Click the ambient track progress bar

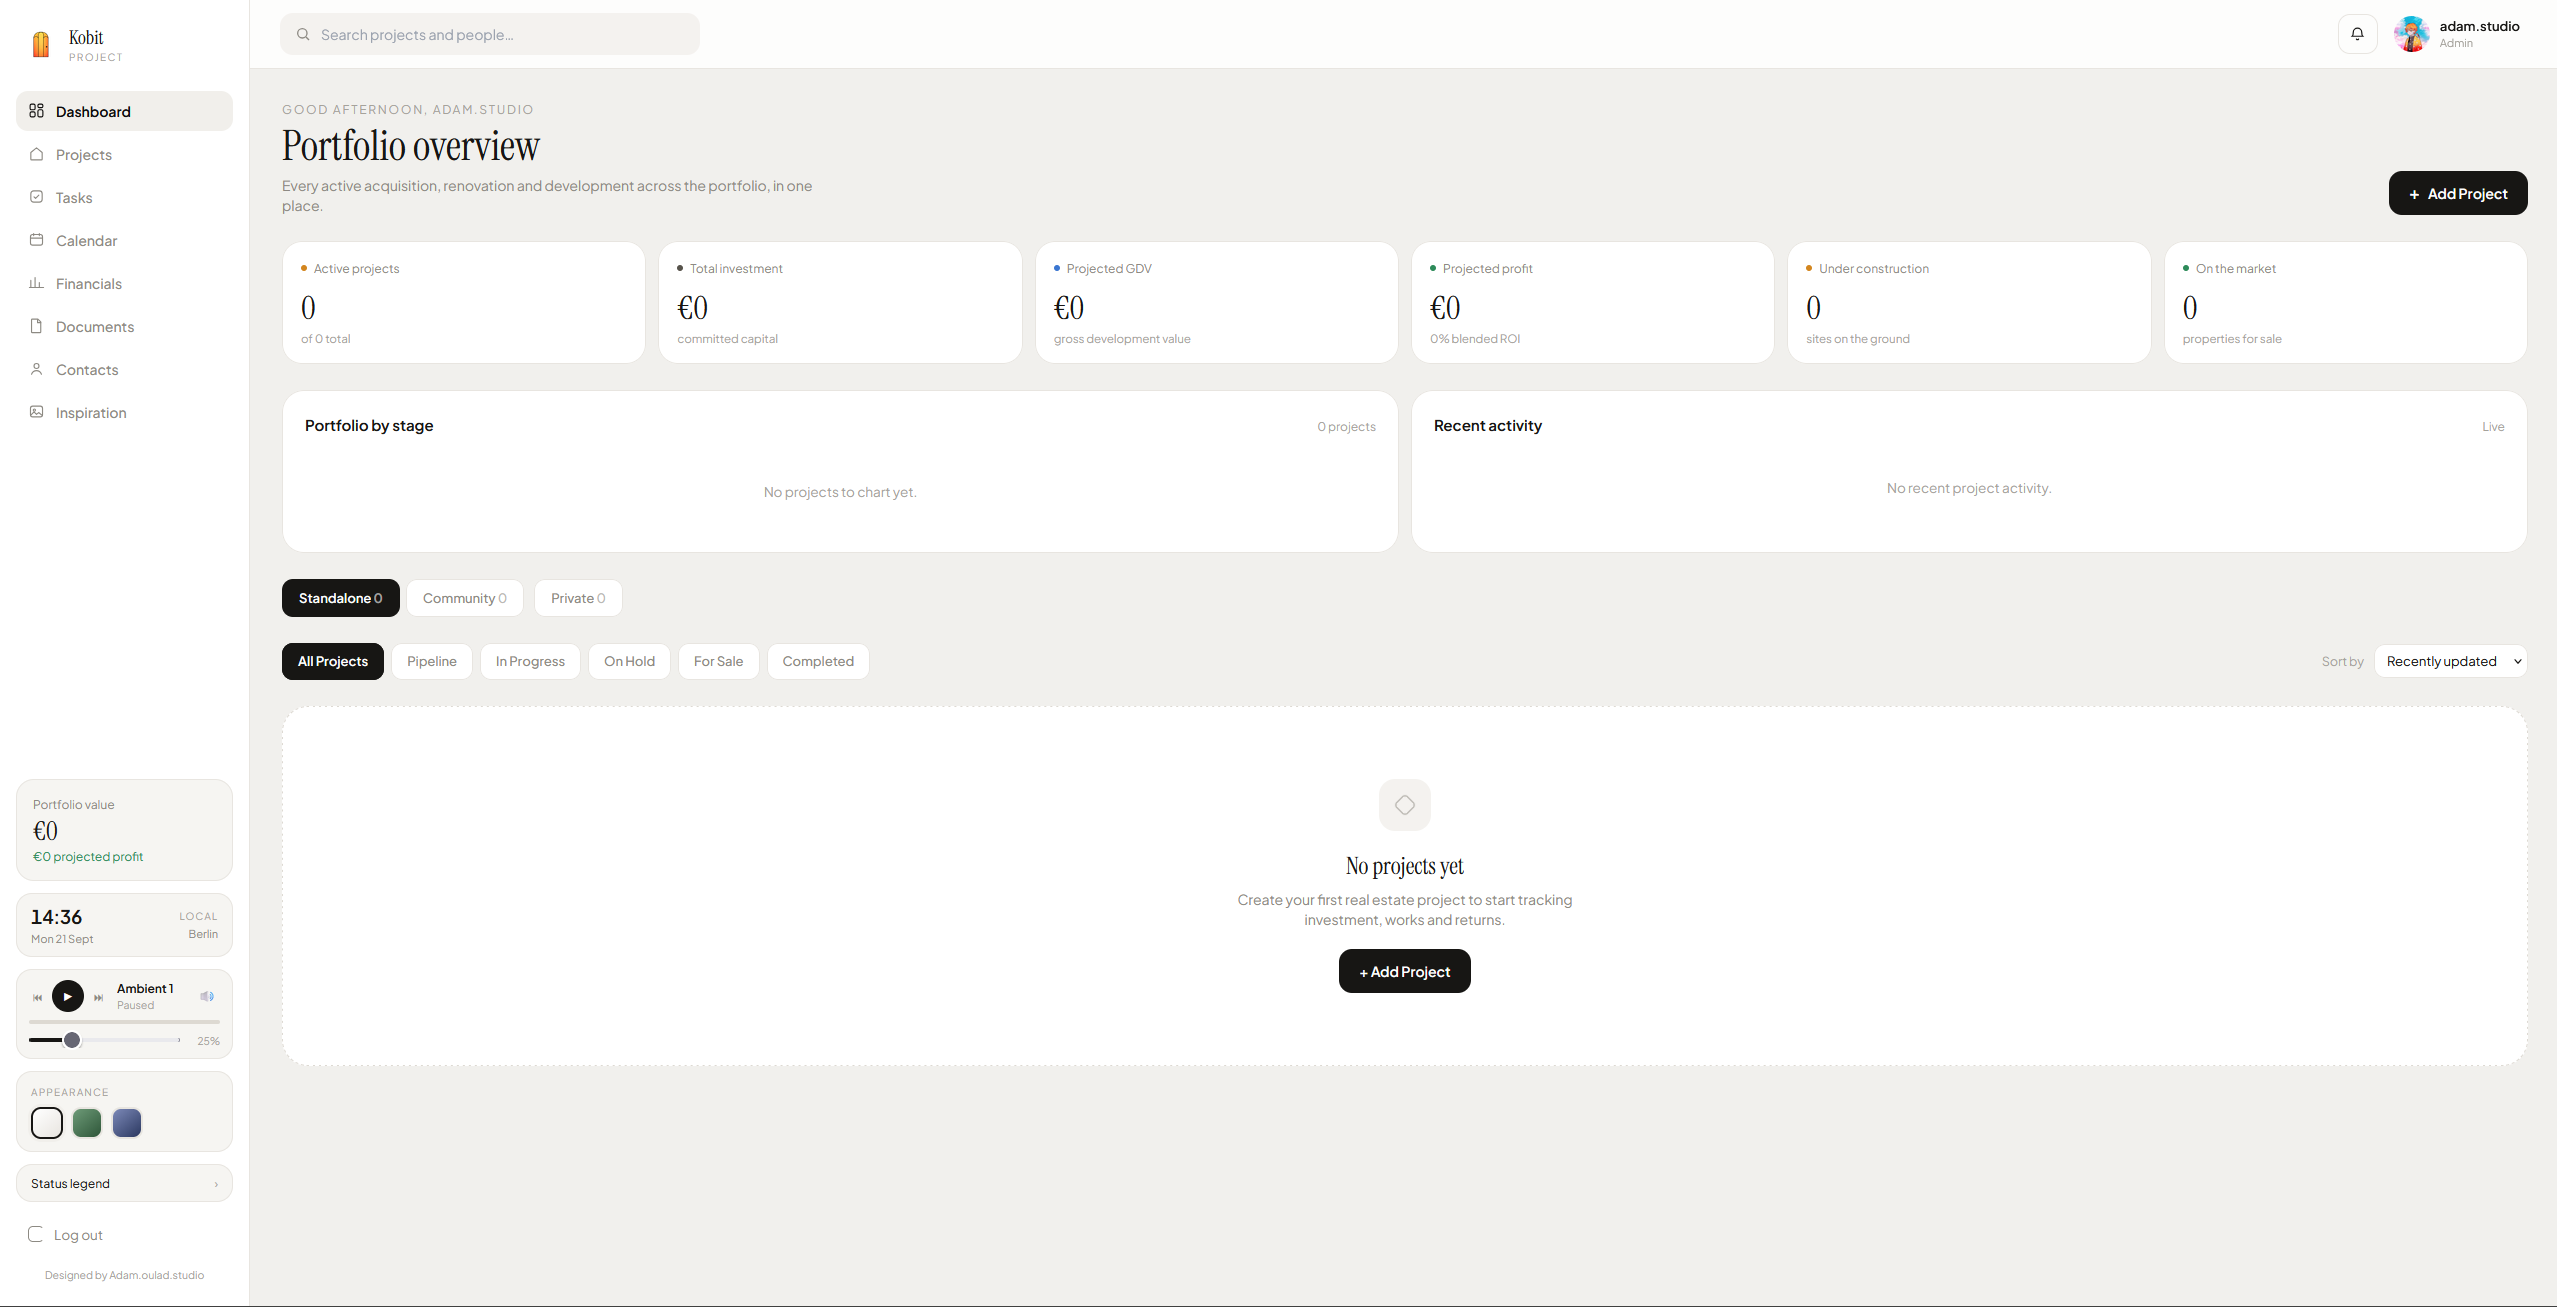[124, 1021]
